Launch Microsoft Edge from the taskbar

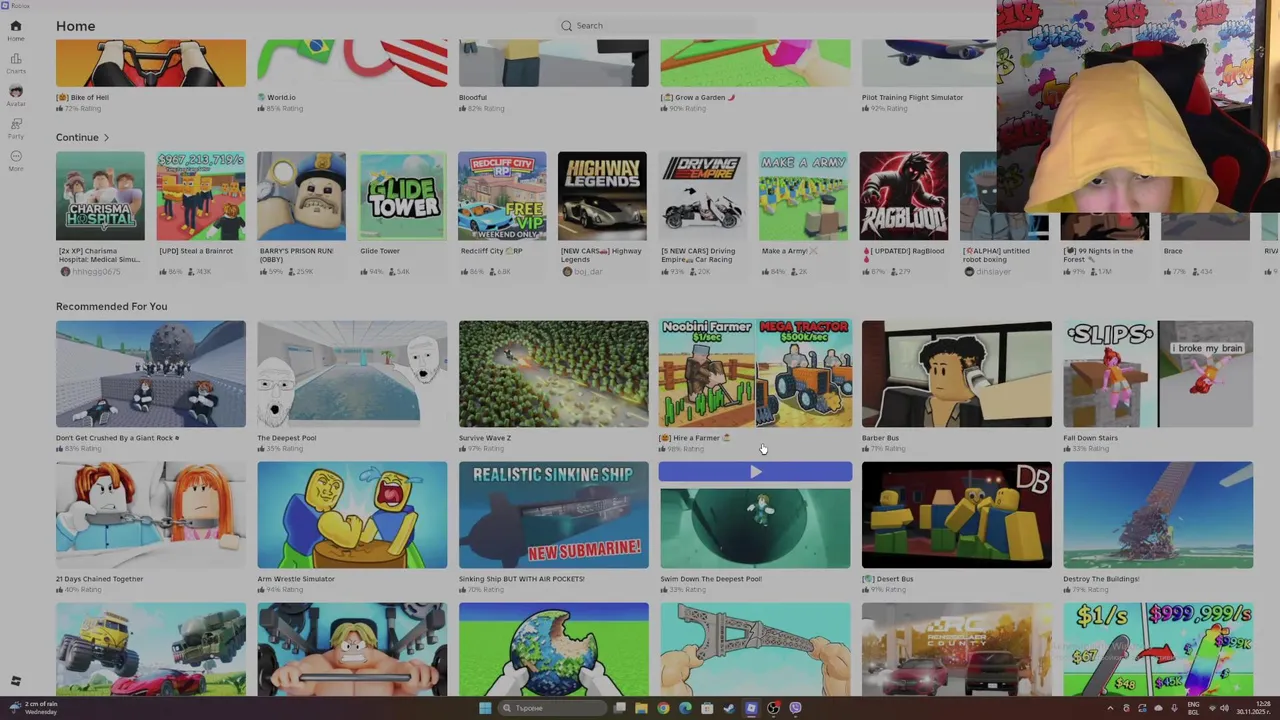pos(685,708)
